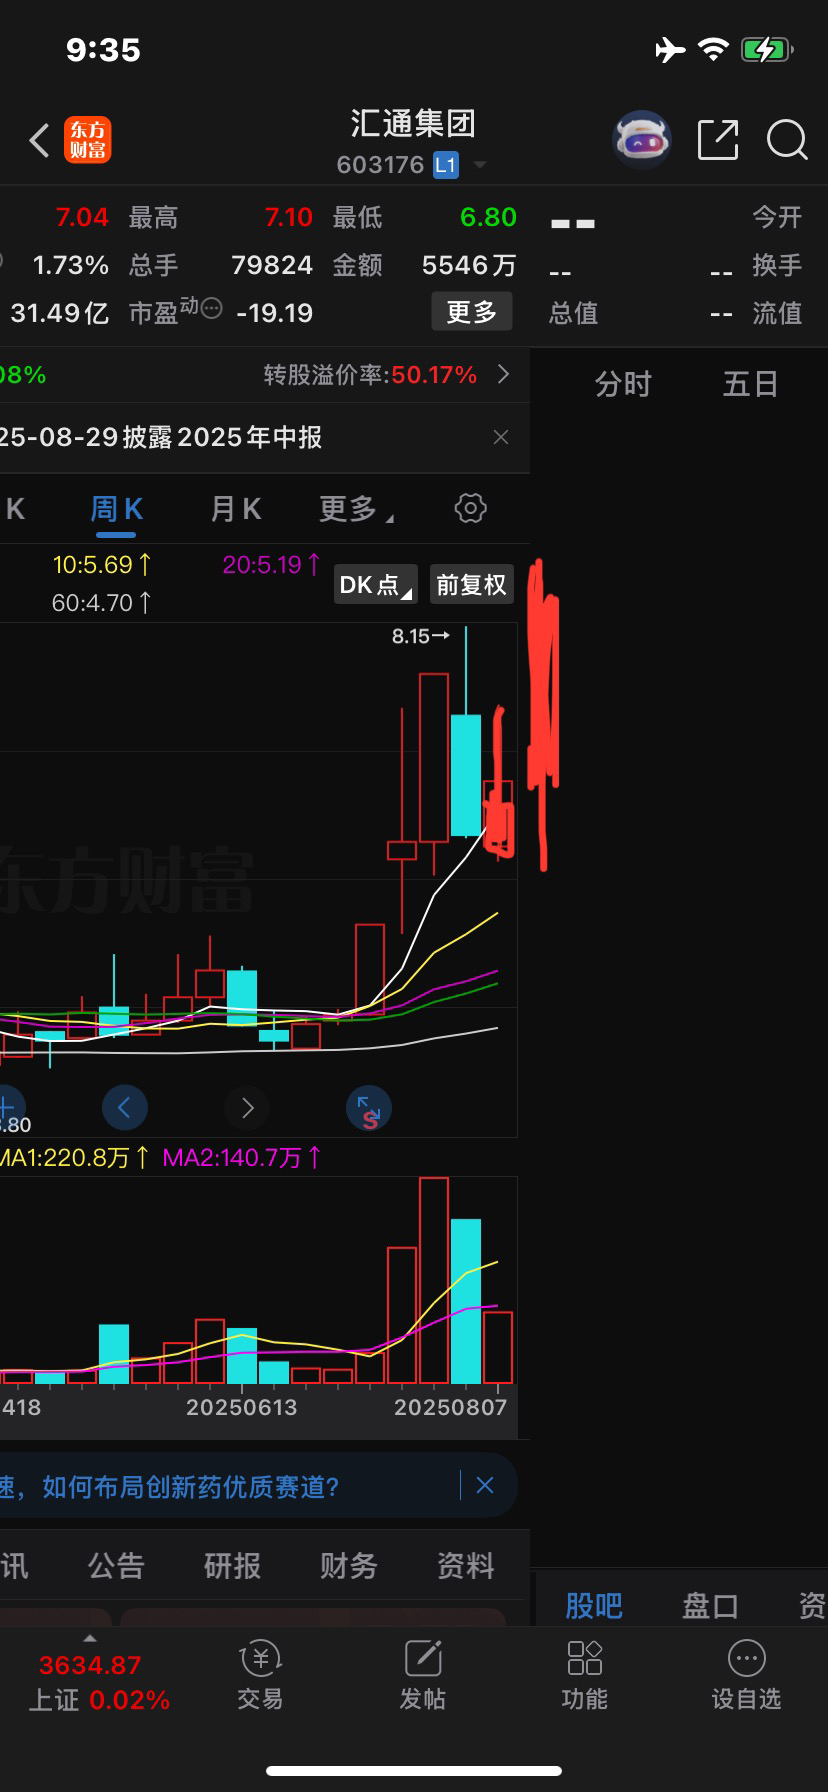Open the search magnifier icon
The width and height of the screenshot is (828, 1792).
[787, 140]
